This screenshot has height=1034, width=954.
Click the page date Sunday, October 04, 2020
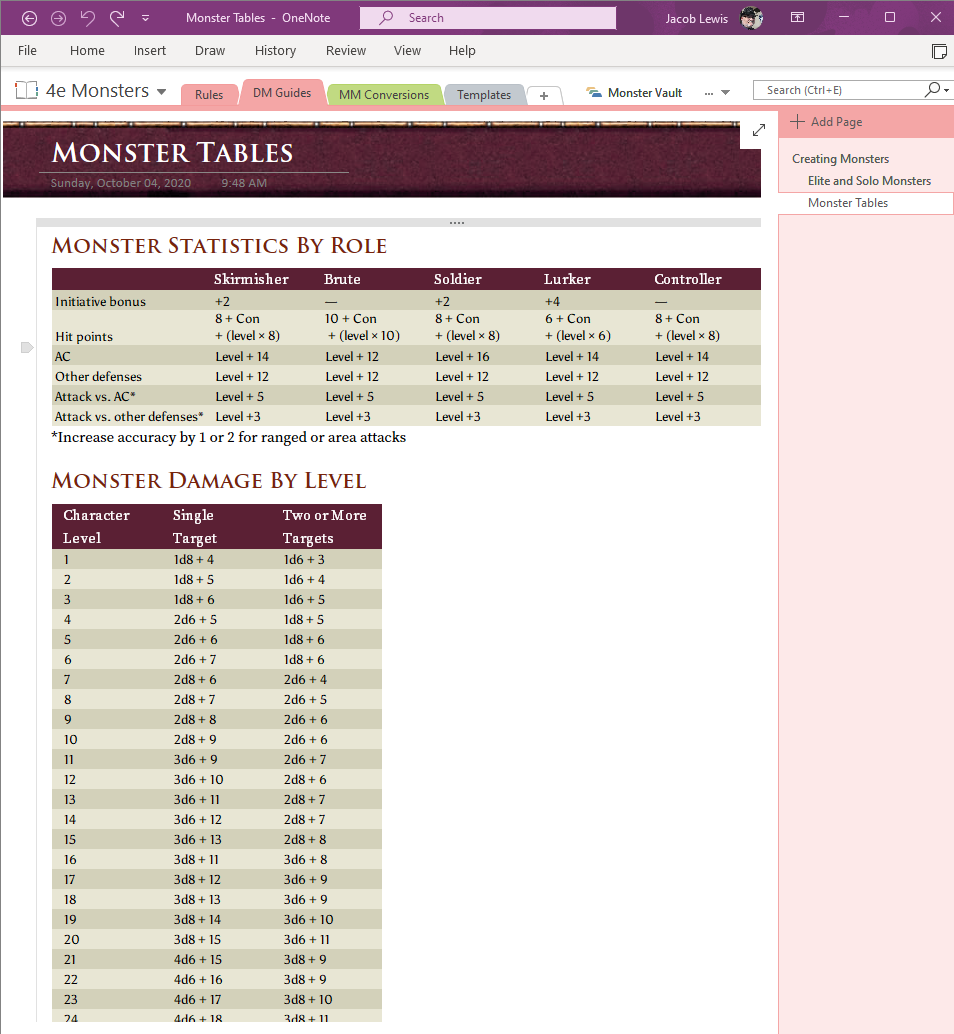[121, 183]
